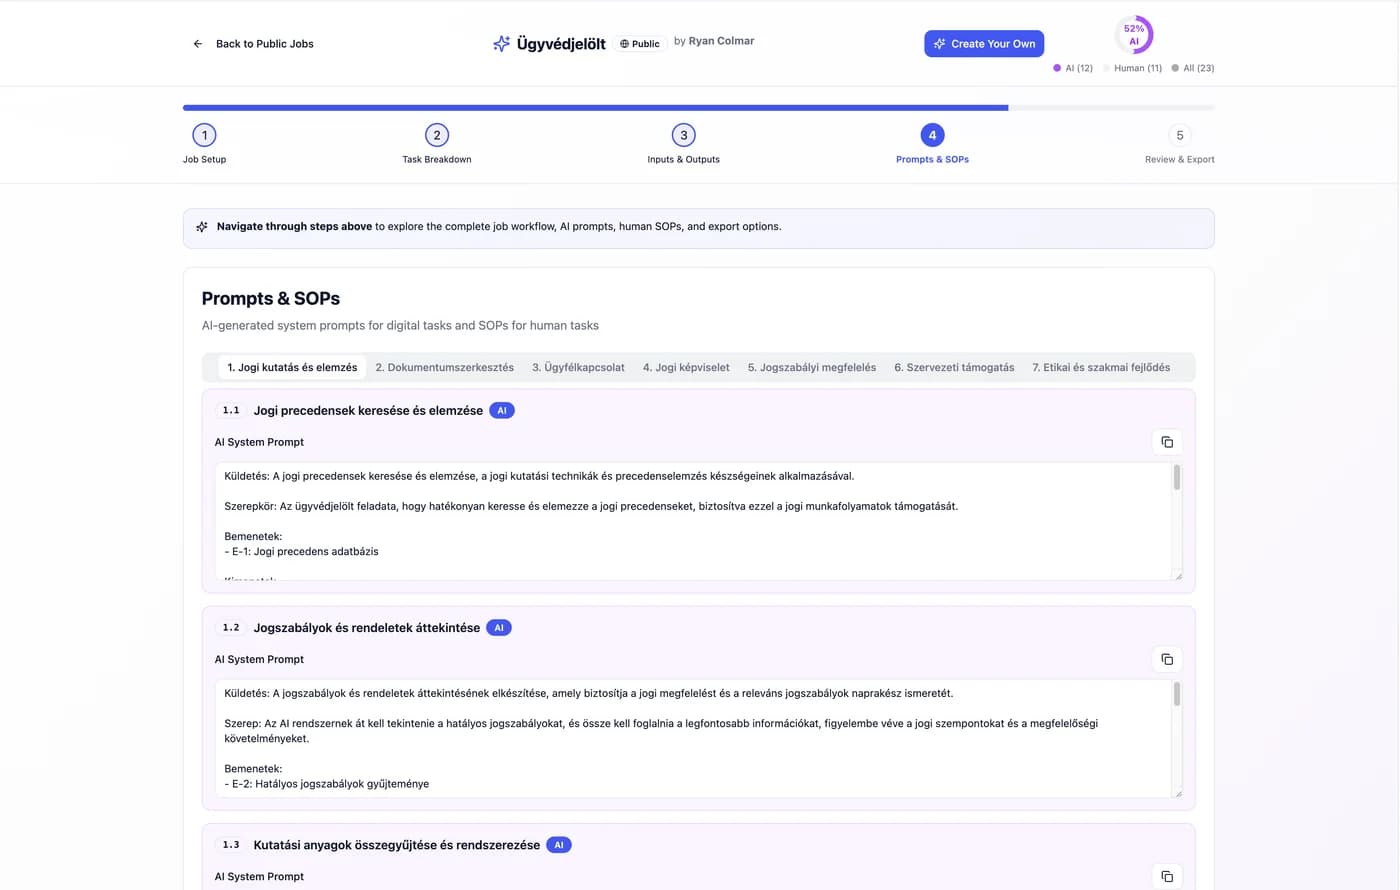Click the globe icon in Public badge
This screenshot has height=890, width=1400.
(625, 44)
